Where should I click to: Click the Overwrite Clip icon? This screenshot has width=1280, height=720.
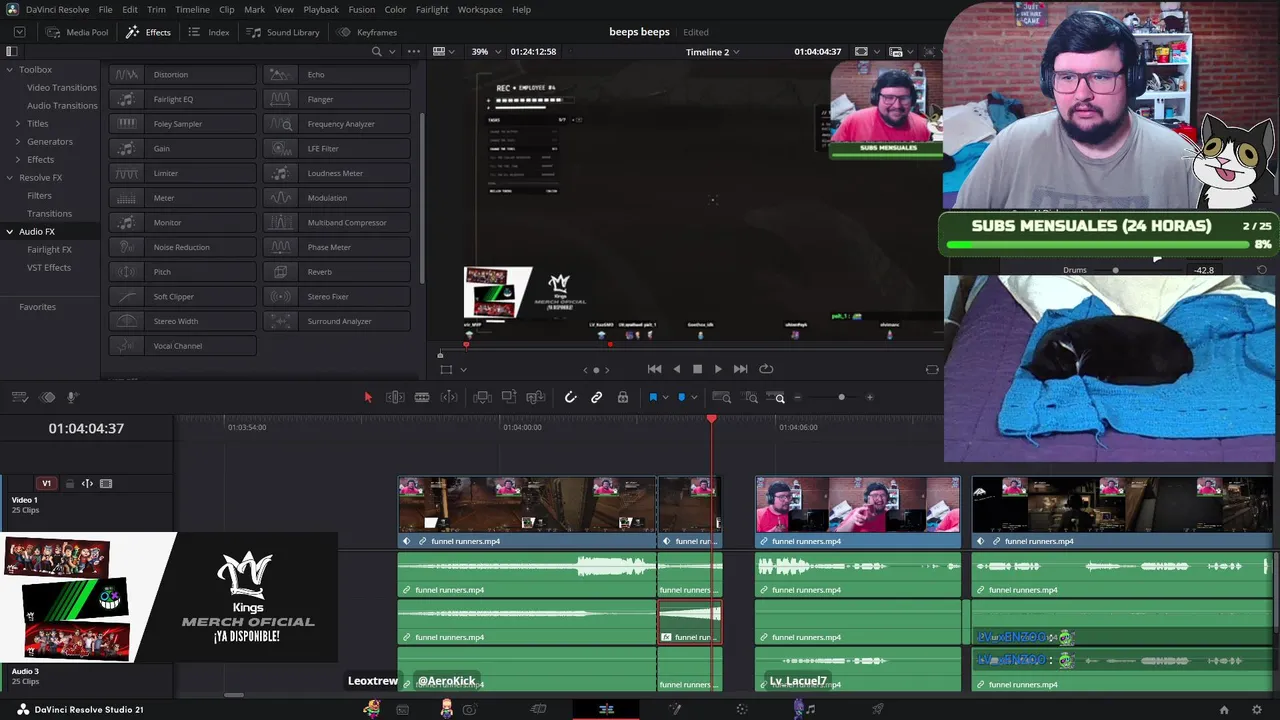click(x=509, y=397)
